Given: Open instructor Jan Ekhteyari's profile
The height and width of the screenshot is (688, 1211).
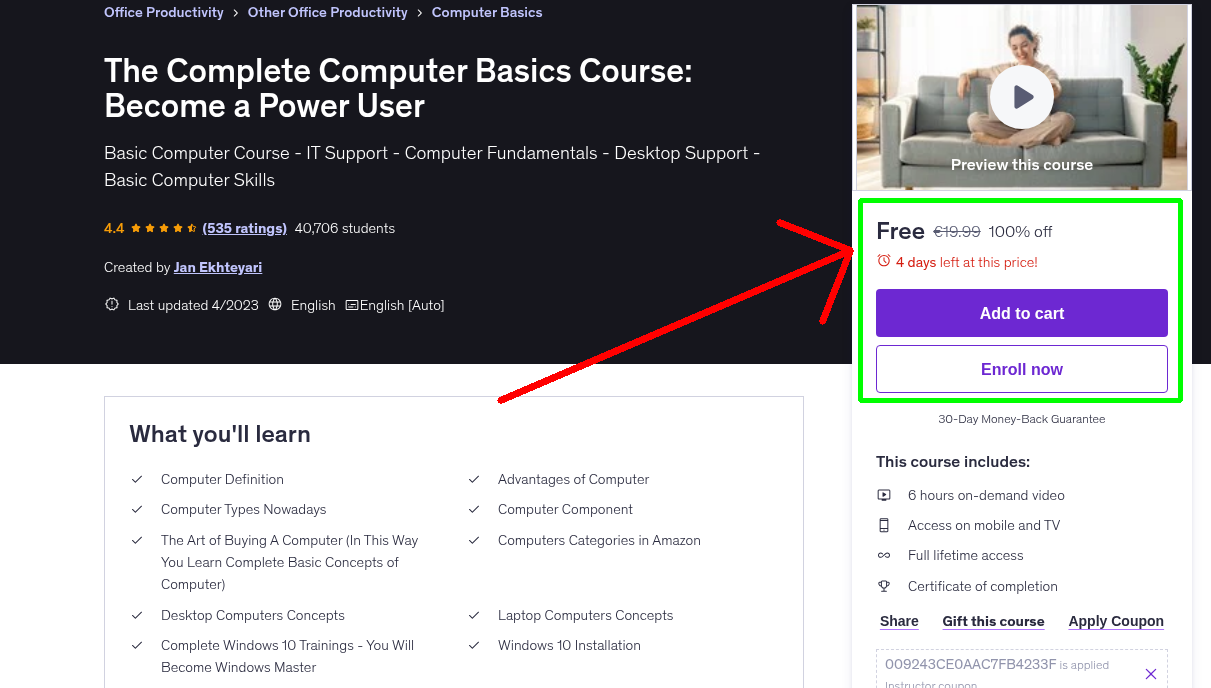Looking at the screenshot, I should (x=218, y=267).
